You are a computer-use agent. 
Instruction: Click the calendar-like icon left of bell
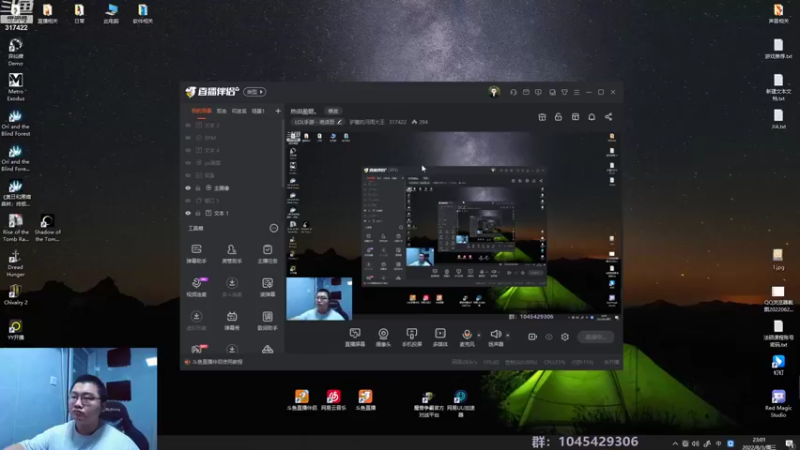pos(575,117)
